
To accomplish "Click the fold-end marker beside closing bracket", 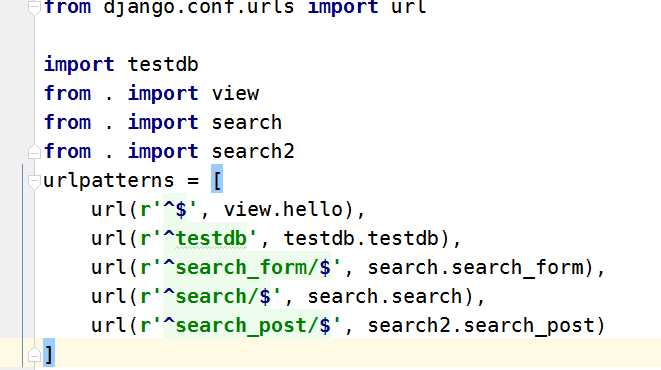I will (34, 355).
